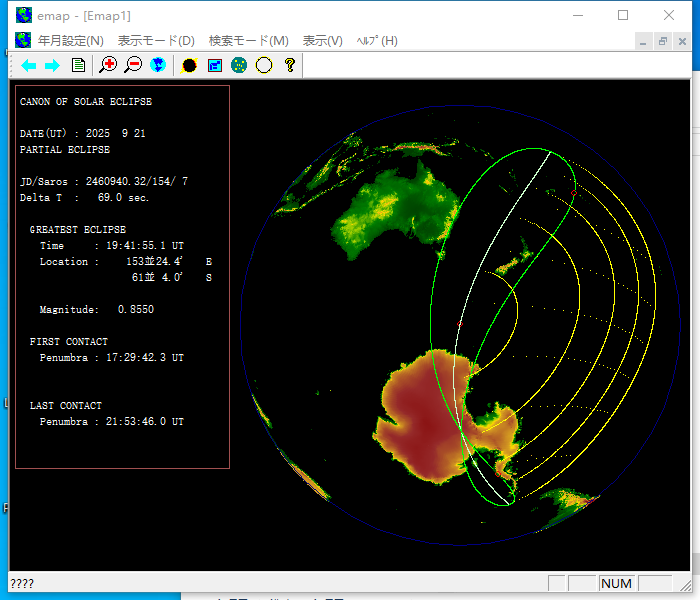Image resolution: width=700 pixels, height=600 pixels.
Task: Click the blue map window icon
Action: [x=215, y=65]
